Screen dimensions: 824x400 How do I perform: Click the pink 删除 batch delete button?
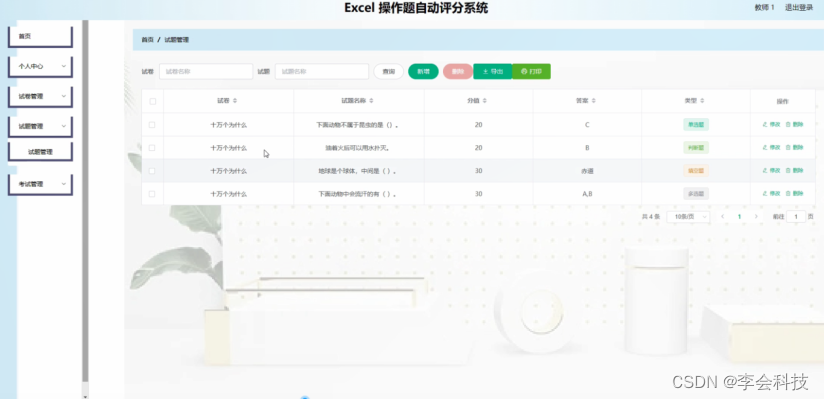[458, 71]
